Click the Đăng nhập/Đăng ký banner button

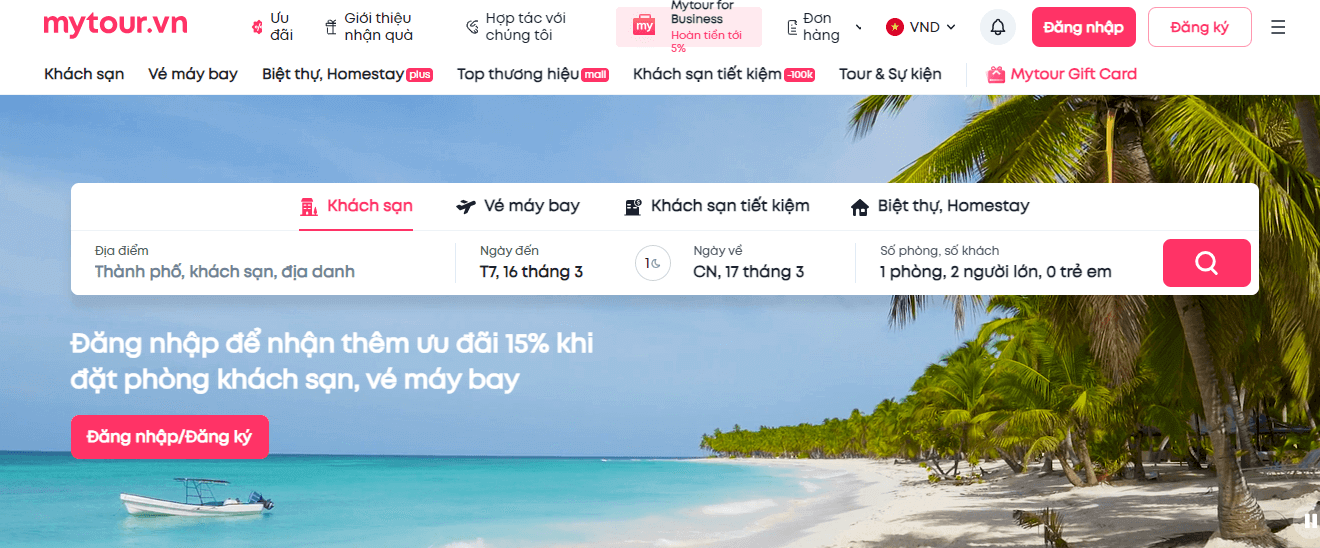tap(170, 437)
